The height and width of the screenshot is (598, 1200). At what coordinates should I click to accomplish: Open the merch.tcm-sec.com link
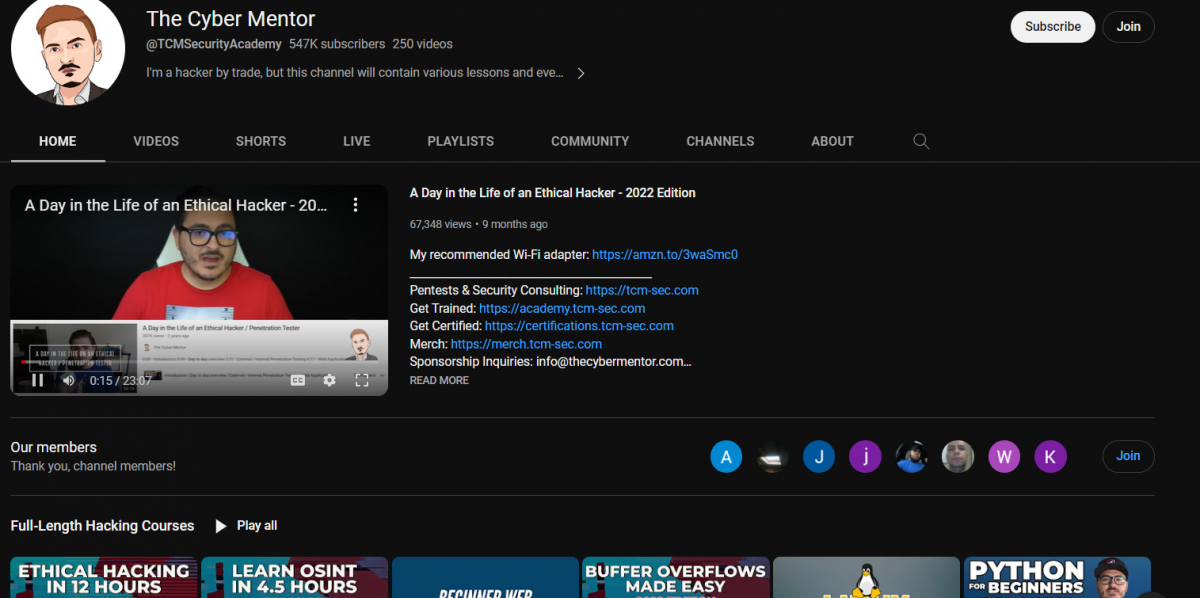(526, 344)
